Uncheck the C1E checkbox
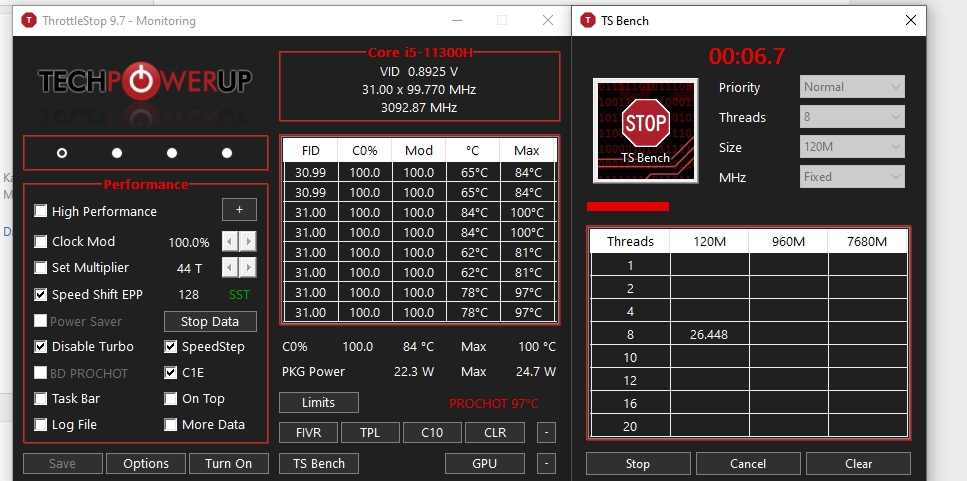This screenshot has height=481, width=967. coord(171,372)
